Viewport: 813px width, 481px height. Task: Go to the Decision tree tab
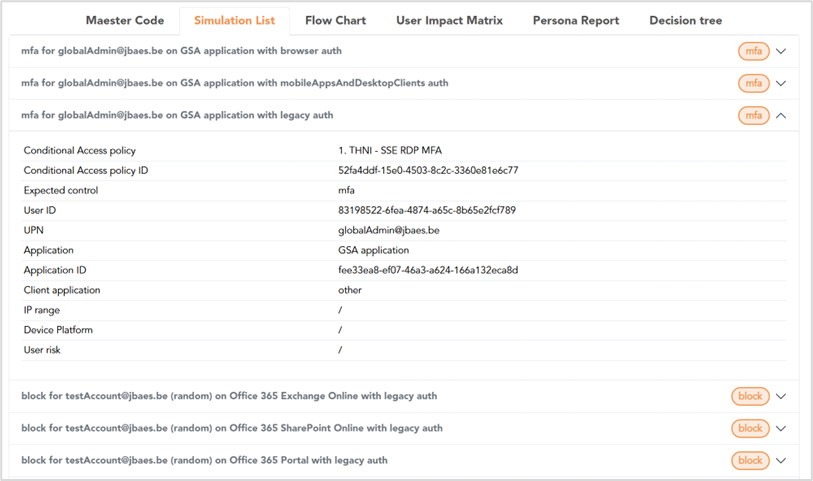[x=685, y=21]
